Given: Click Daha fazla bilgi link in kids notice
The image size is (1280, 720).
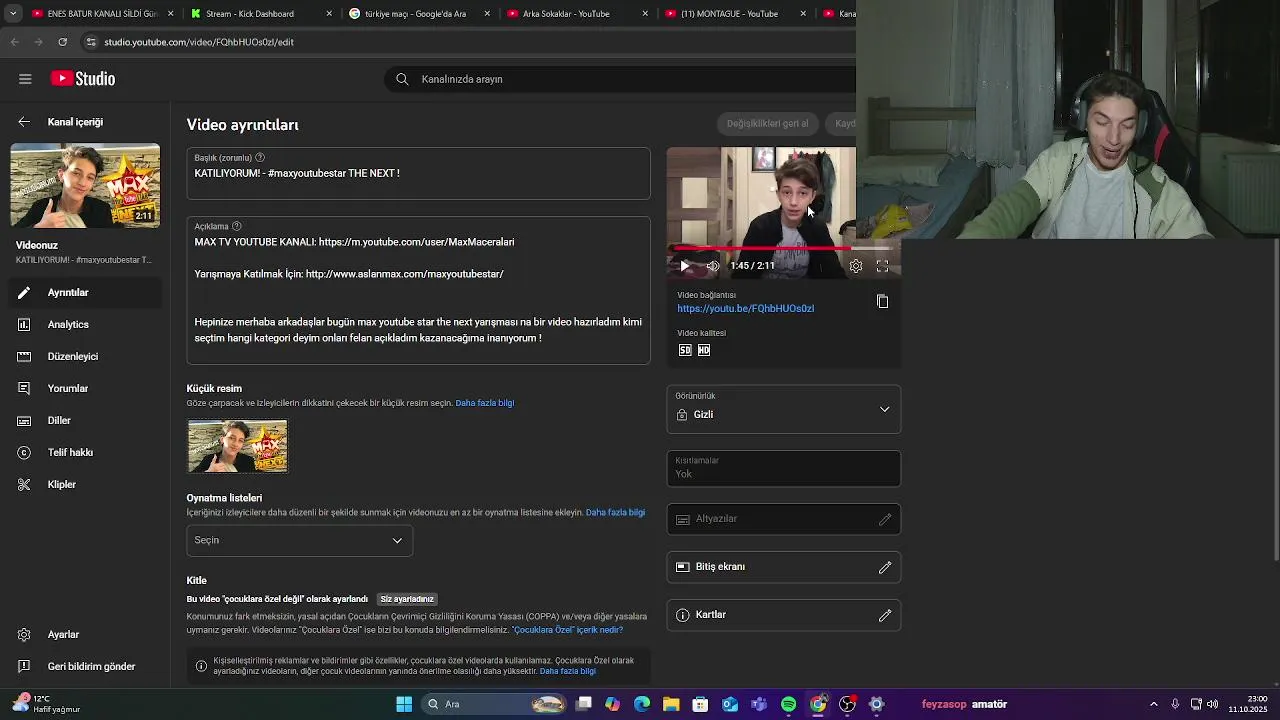Looking at the screenshot, I should click(x=568, y=671).
